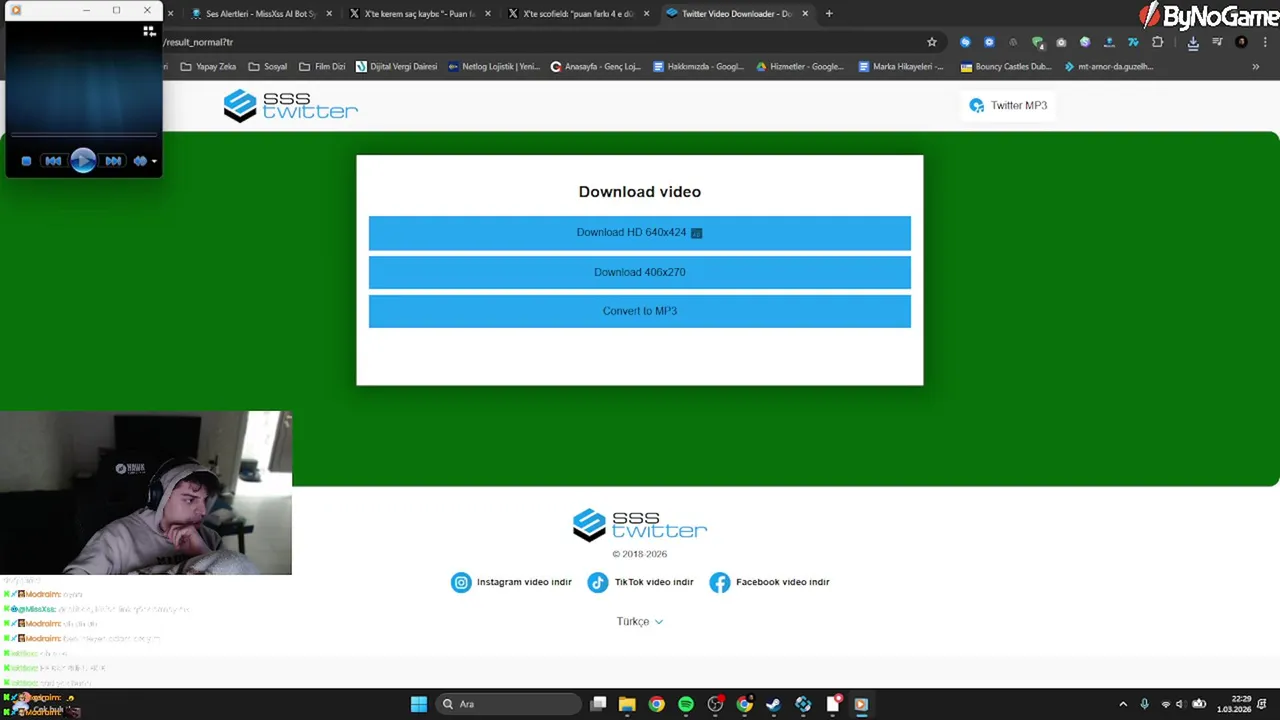The height and width of the screenshot is (720, 1280).
Task: Open Task View on the taskbar
Action: [598, 704]
